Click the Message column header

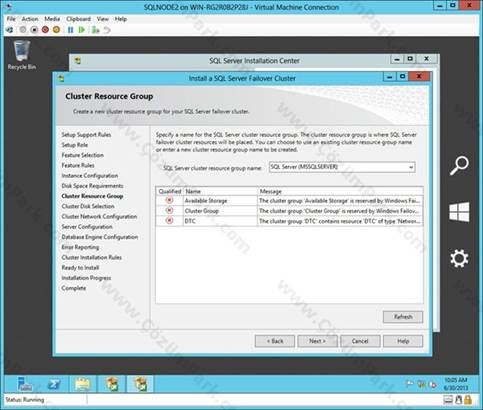pos(340,191)
